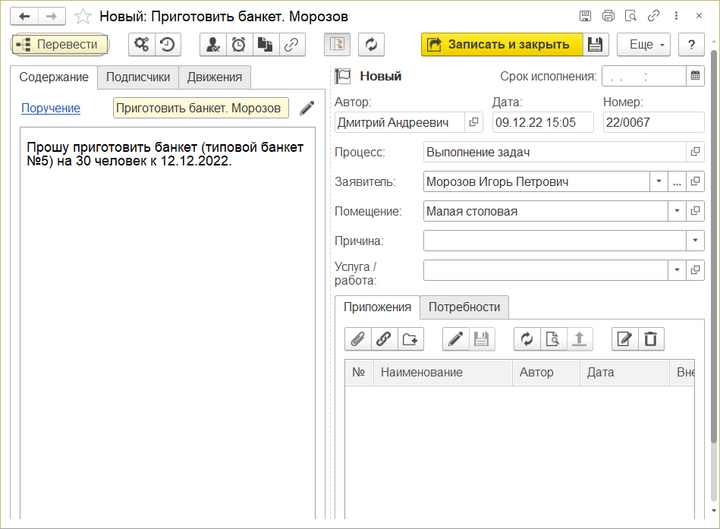720x529 pixels.
Task: Open help with the question mark button
Action: pos(691,45)
